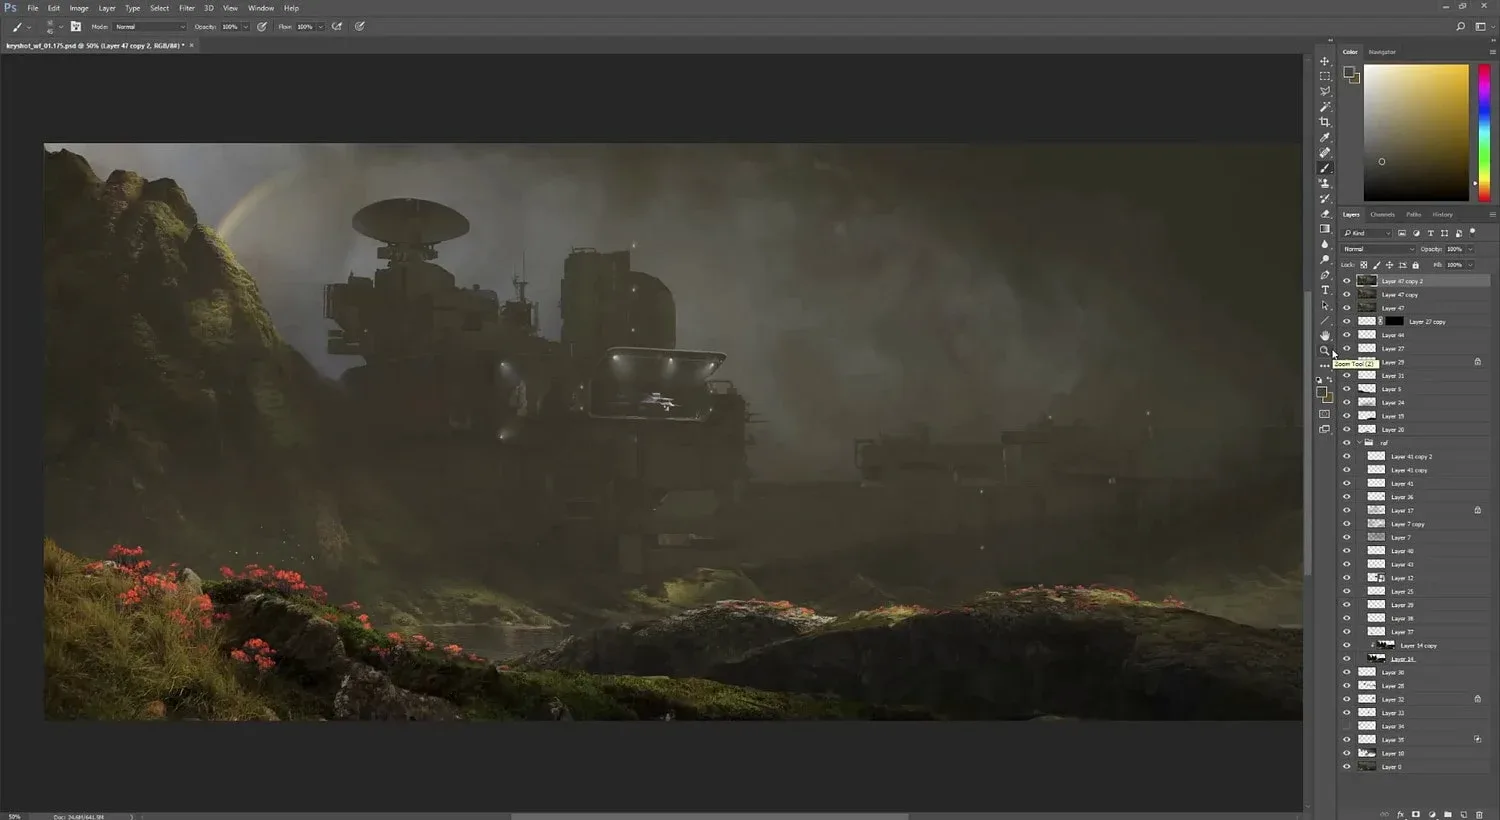Select the Eyedropper tool
This screenshot has width=1500, height=820.
(x=1325, y=137)
